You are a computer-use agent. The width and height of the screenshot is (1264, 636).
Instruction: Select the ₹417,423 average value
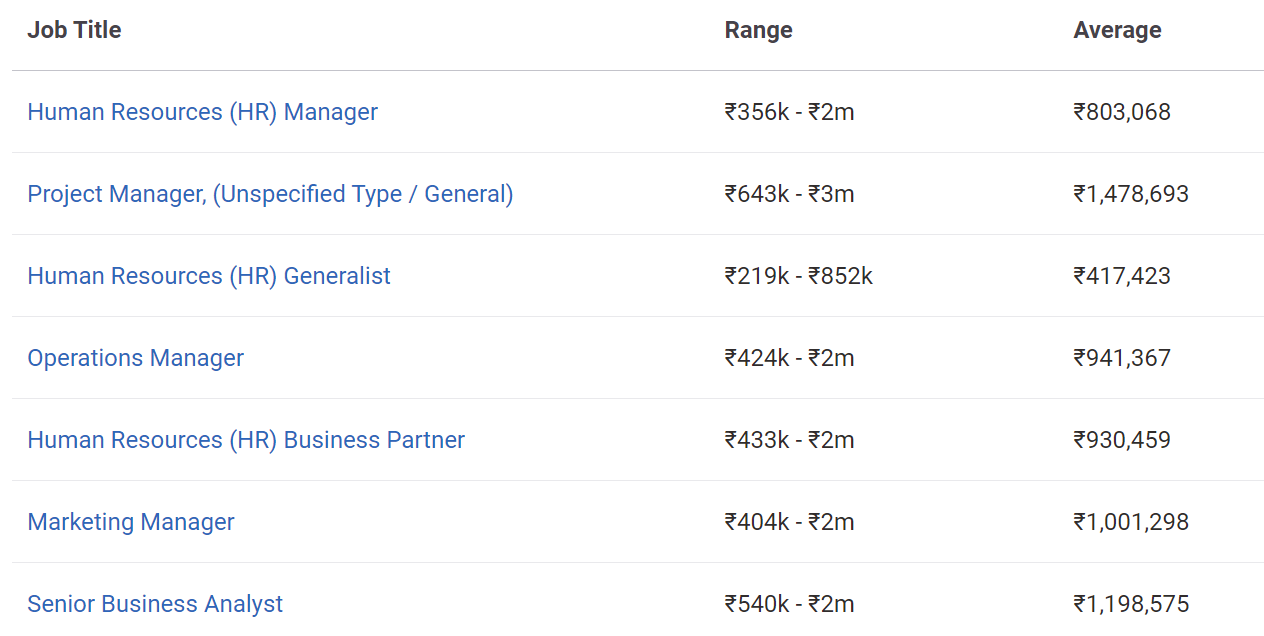click(x=1122, y=276)
